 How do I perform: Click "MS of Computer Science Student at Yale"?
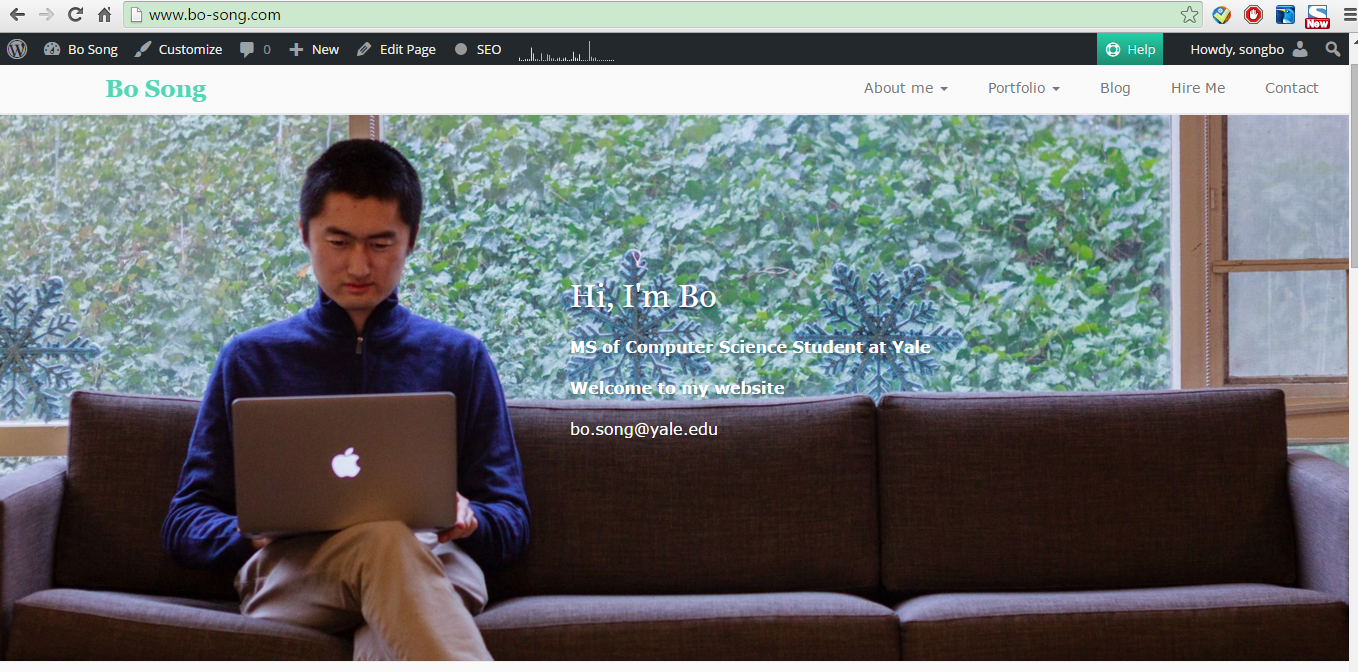(750, 347)
